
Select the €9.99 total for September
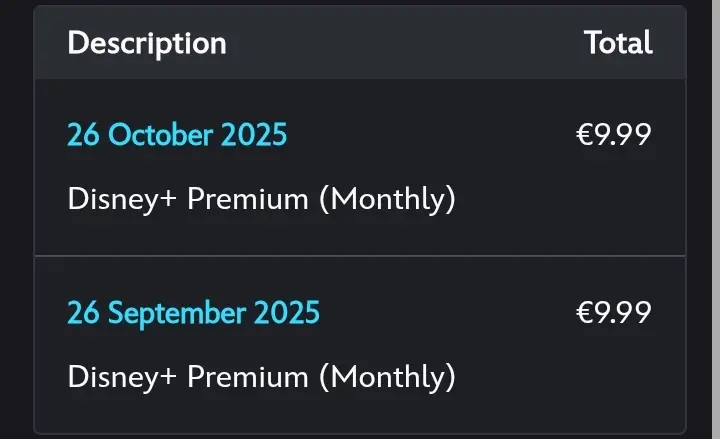613,313
